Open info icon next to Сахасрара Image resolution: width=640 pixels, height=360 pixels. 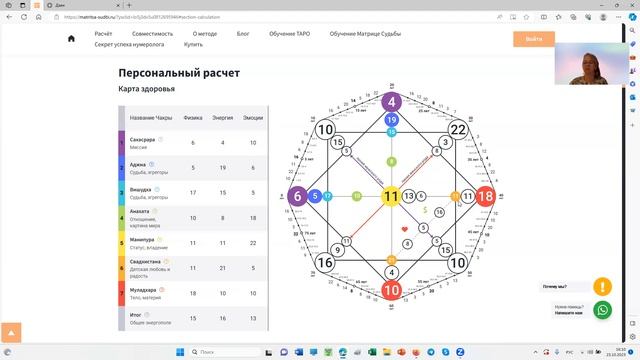coord(160,140)
